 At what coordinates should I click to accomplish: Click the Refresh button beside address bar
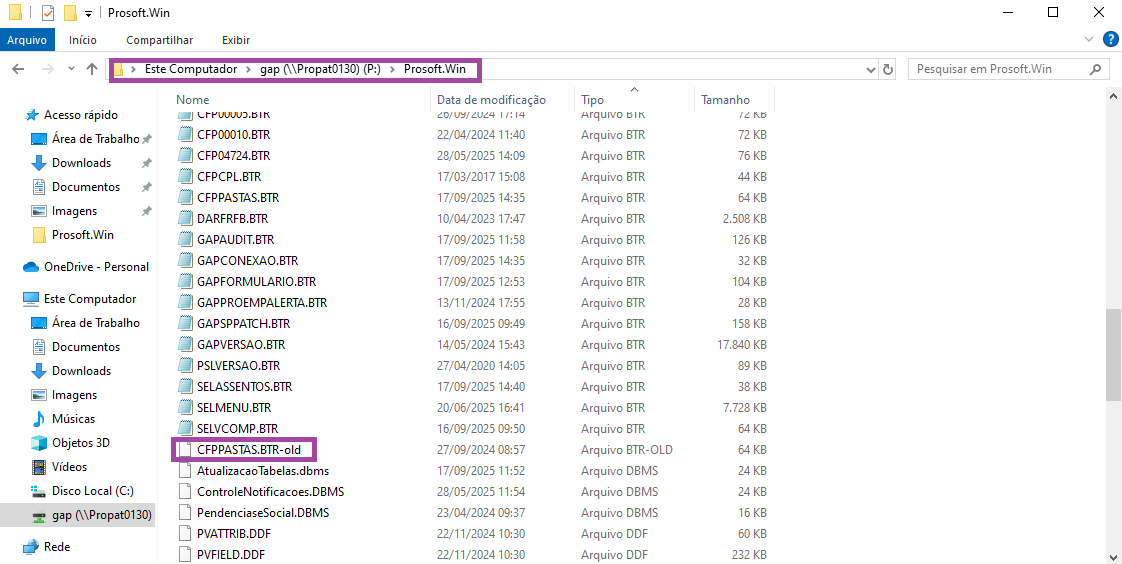(x=888, y=69)
